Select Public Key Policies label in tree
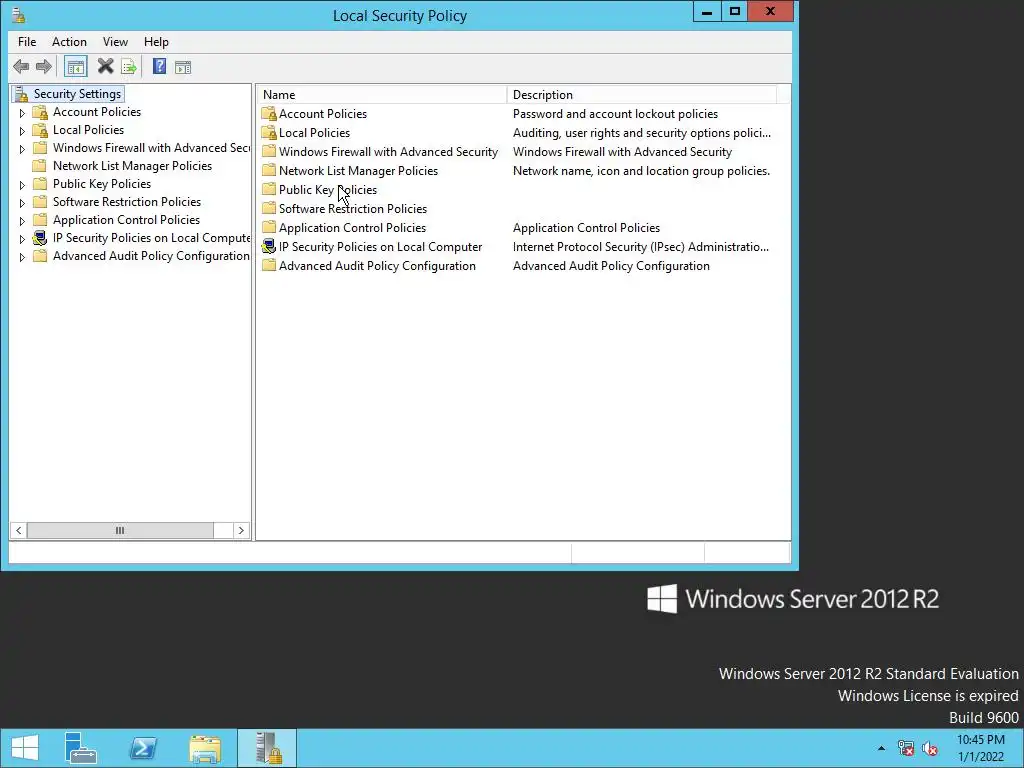The height and width of the screenshot is (768, 1024). 102,184
